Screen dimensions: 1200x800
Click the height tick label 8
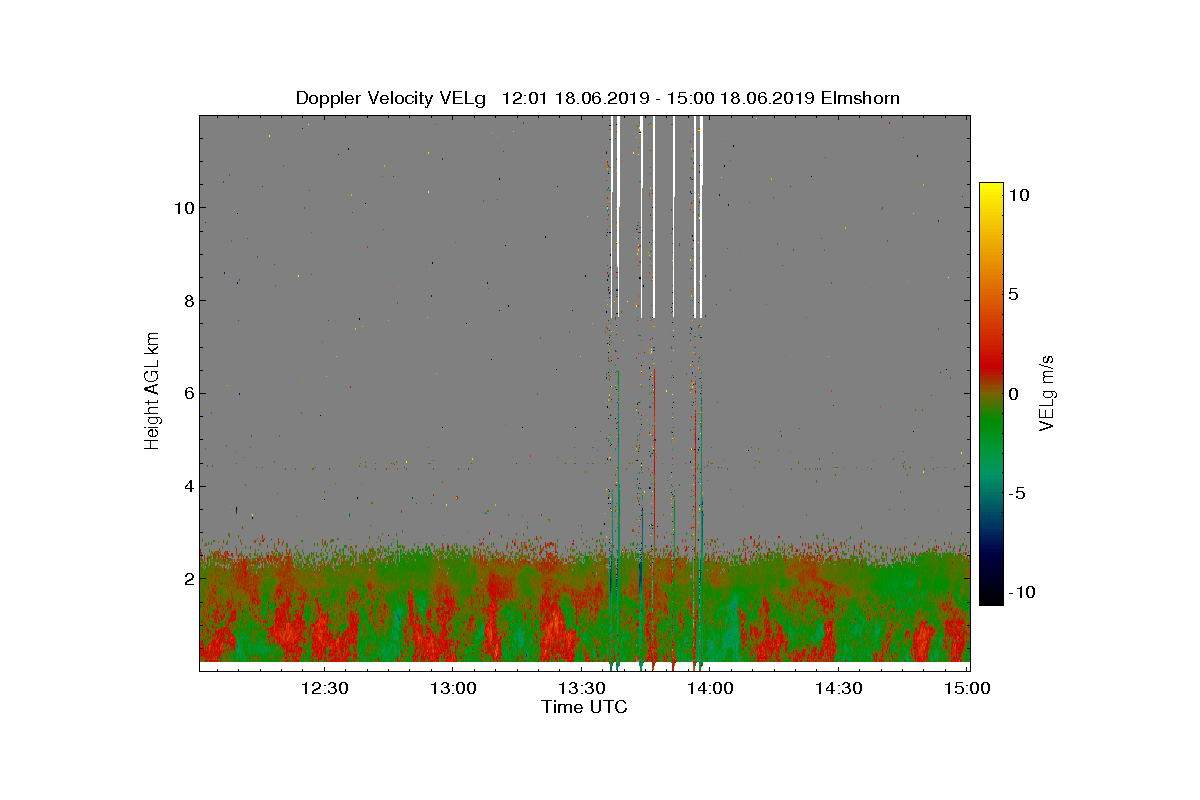click(x=189, y=300)
